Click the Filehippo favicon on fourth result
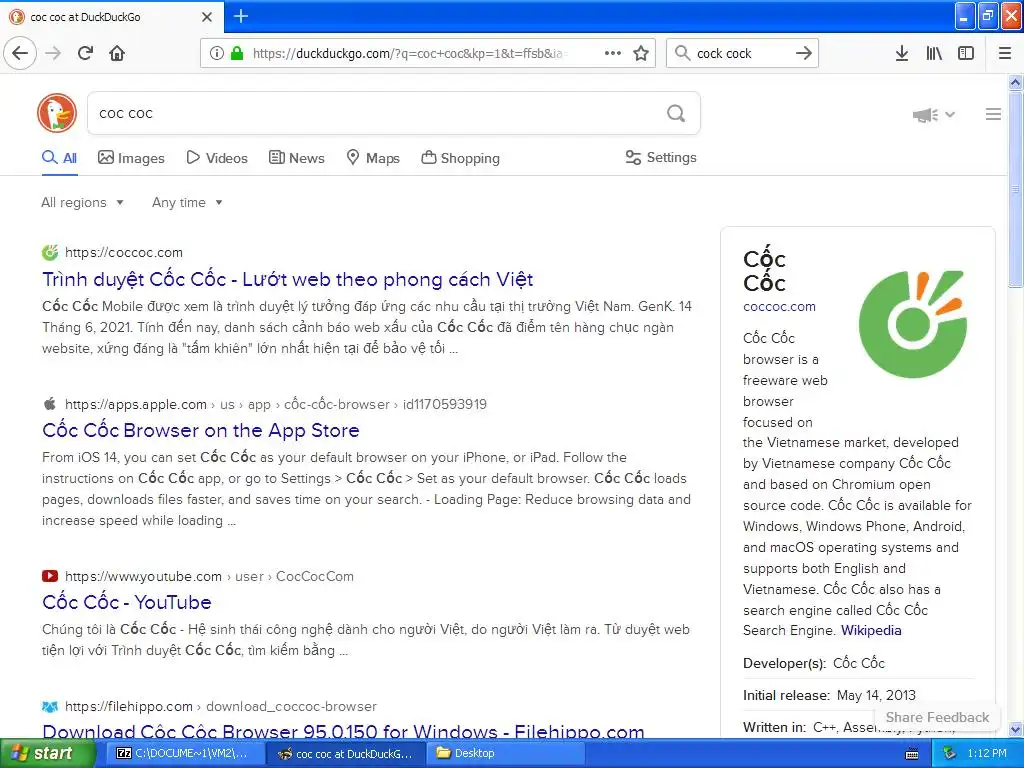Viewport: 1024px width, 768px height. (x=50, y=706)
